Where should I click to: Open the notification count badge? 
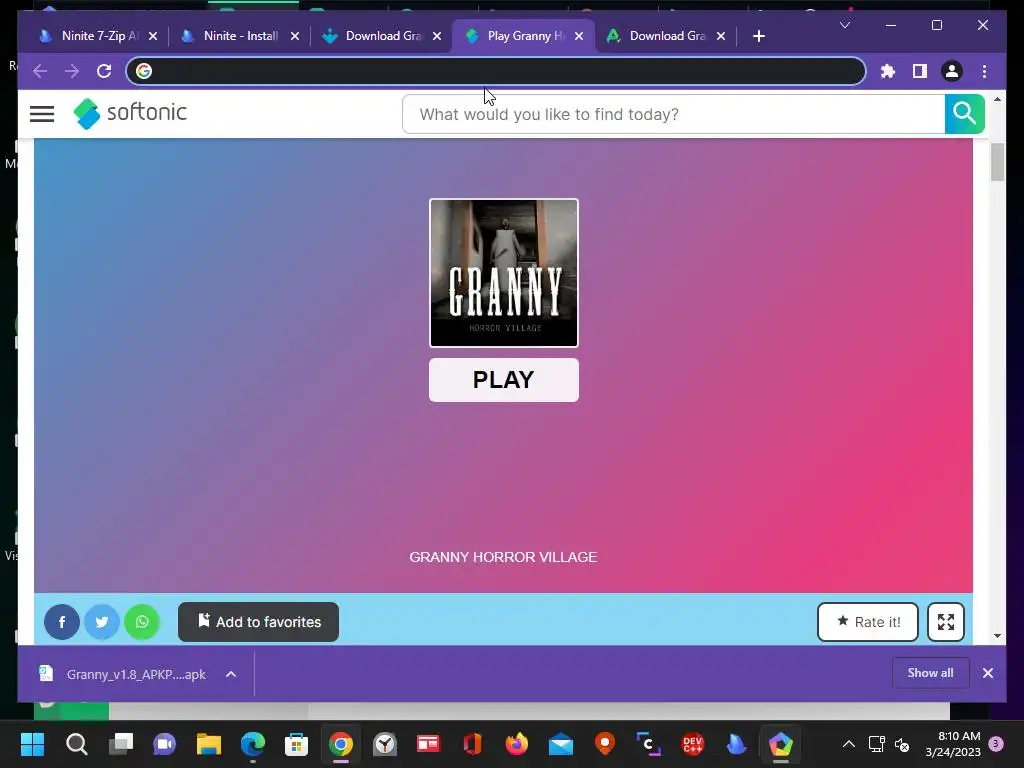pyautogui.click(x=996, y=743)
